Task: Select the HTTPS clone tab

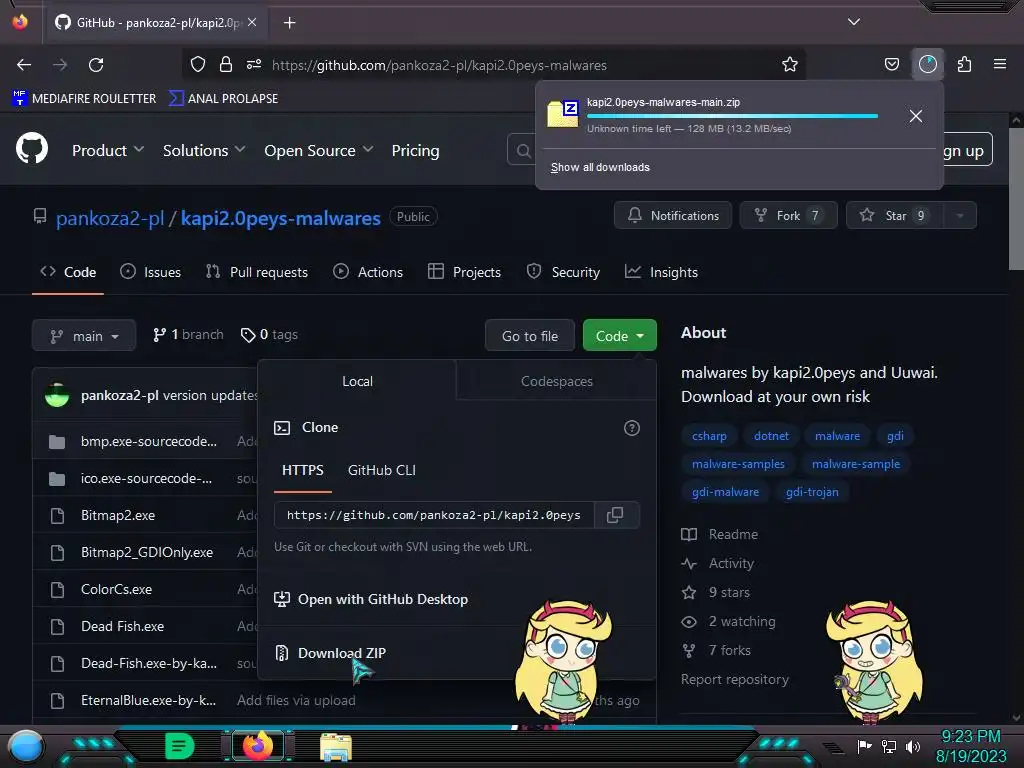Action: (x=302, y=470)
